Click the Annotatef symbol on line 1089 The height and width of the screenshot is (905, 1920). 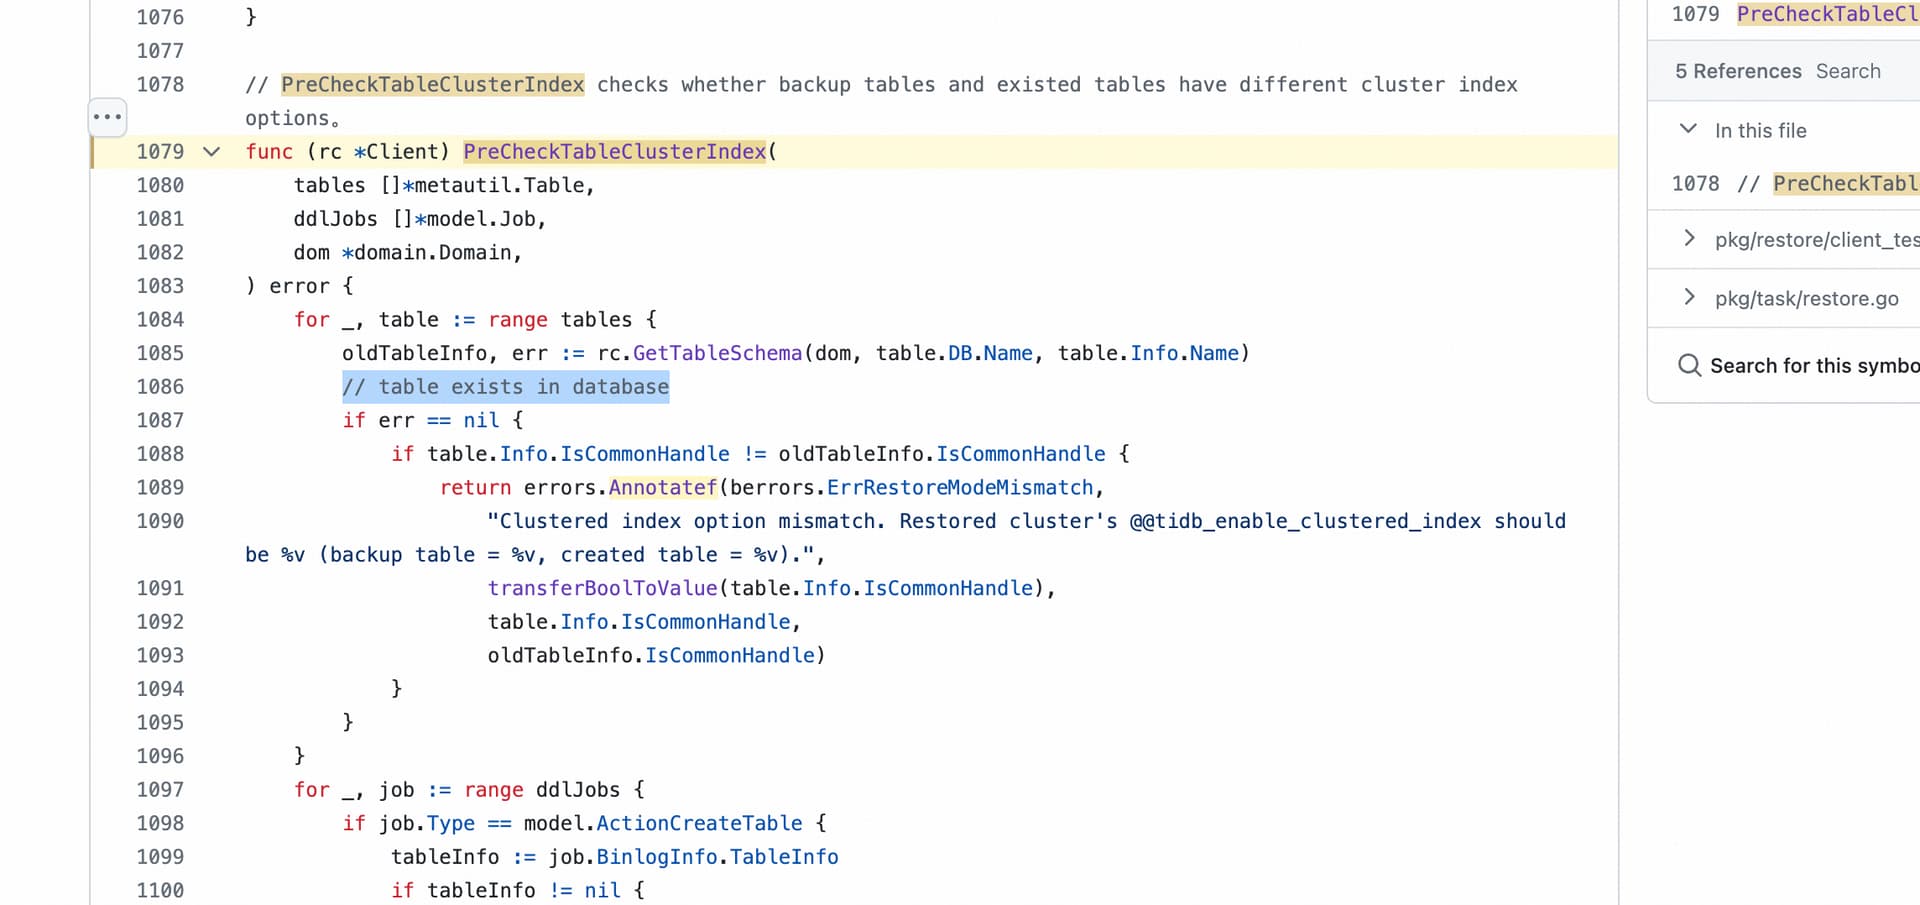coord(663,487)
